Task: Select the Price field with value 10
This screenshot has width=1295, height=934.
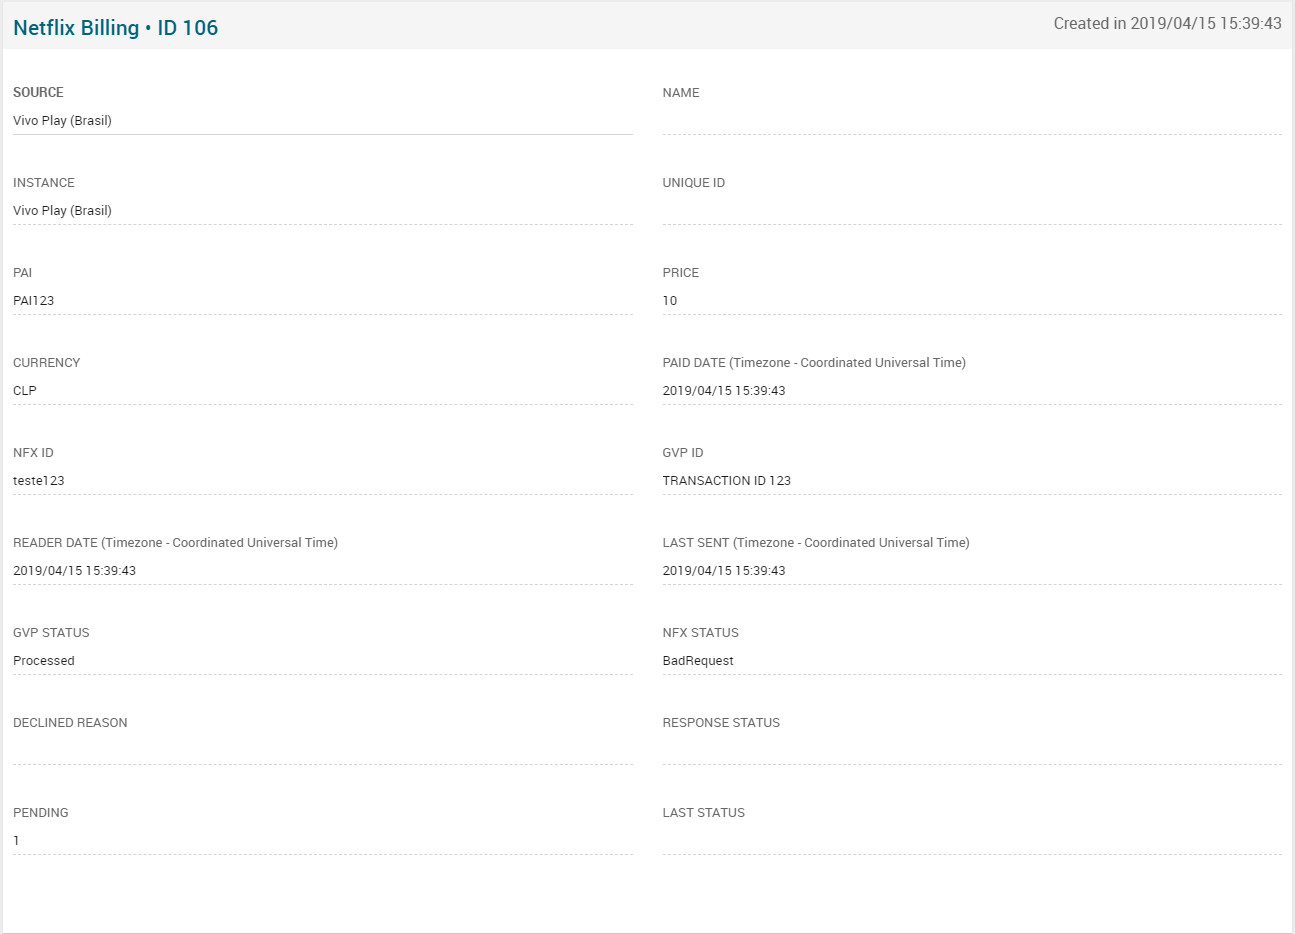Action: [x=971, y=301]
